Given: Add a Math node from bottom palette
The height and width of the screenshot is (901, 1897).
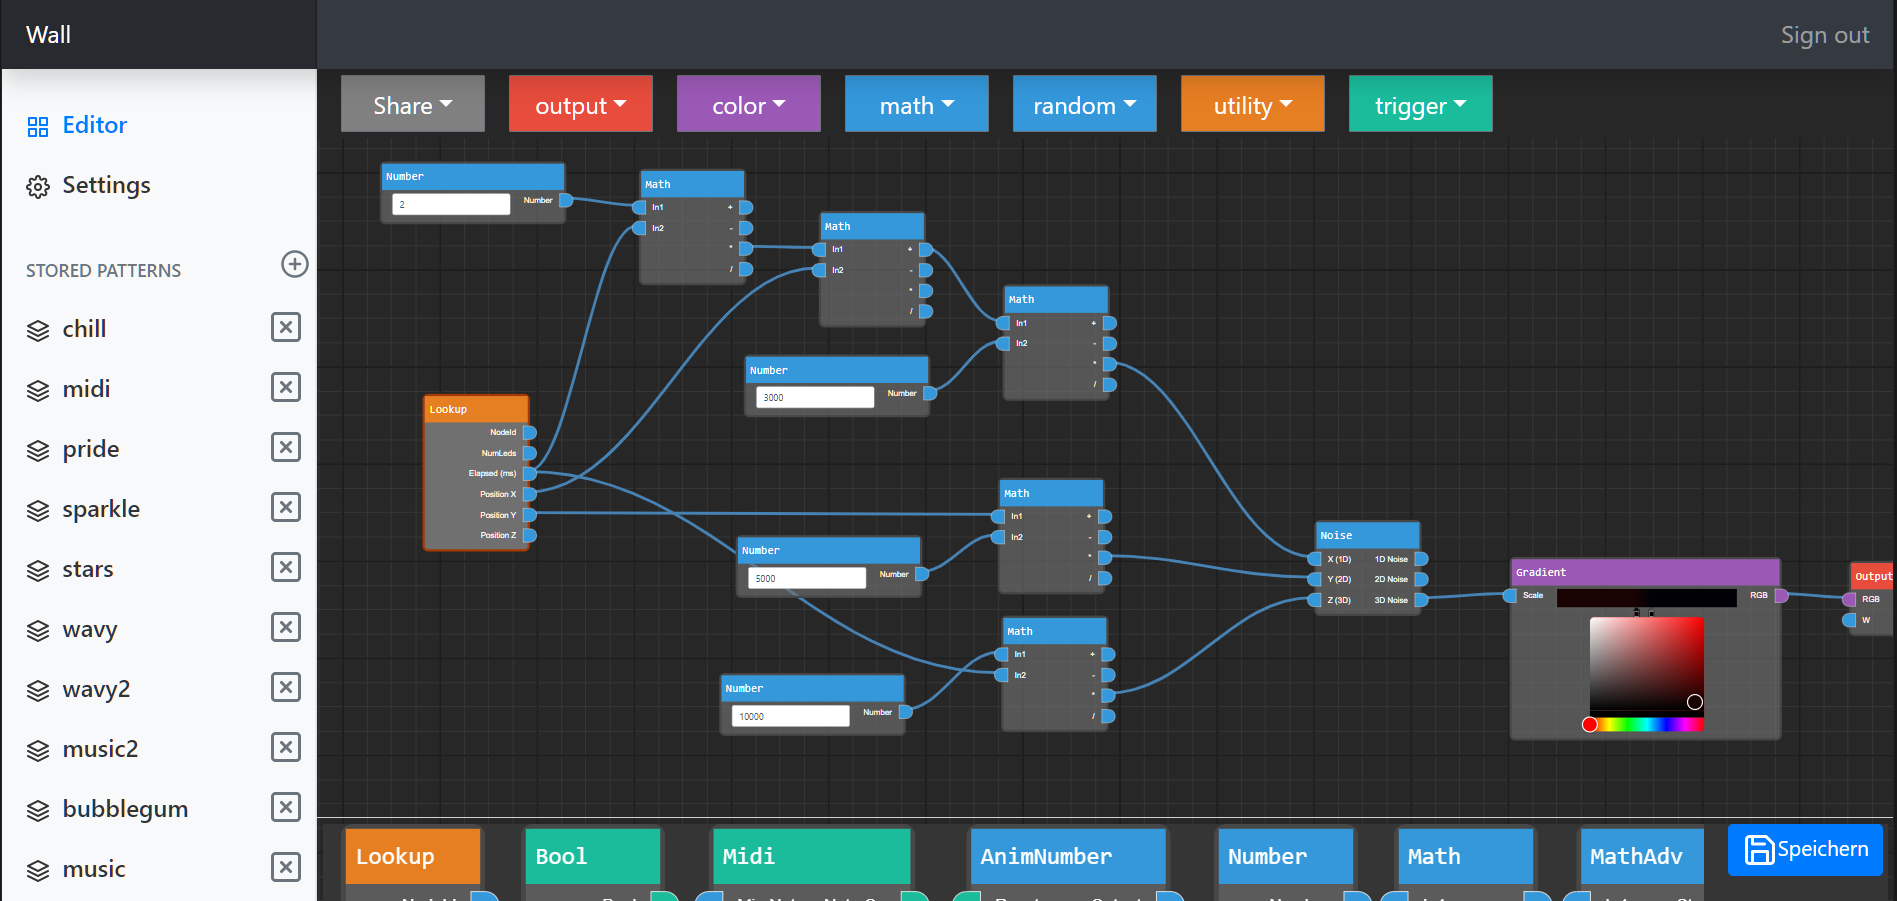Looking at the screenshot, I should click(1466, 856).
